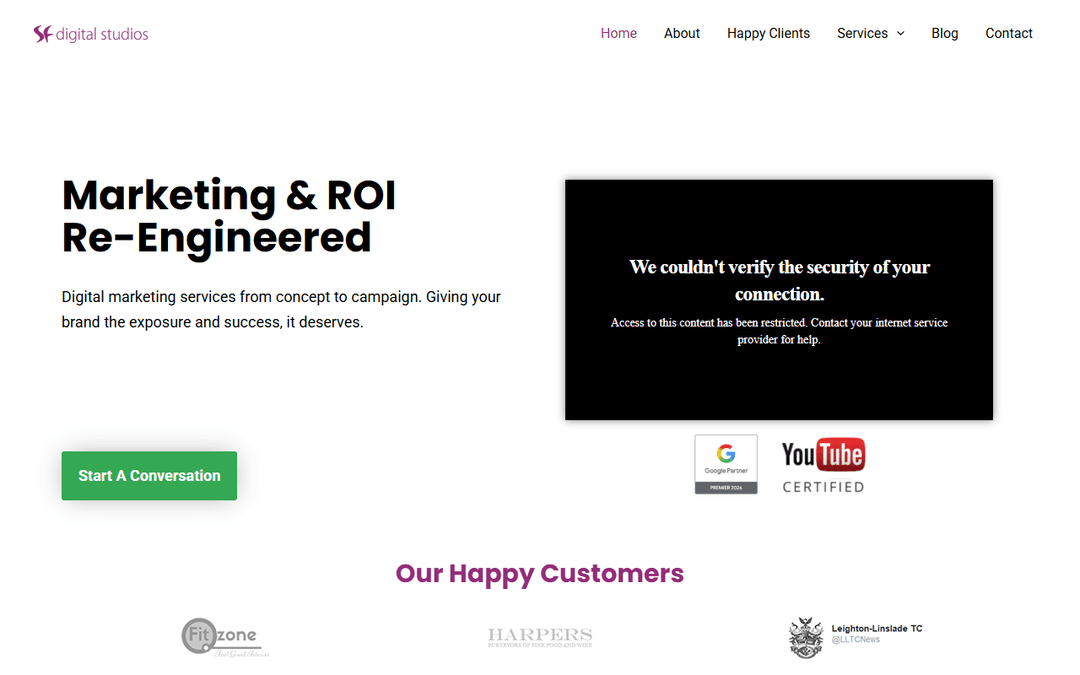The width and height of the screenshot is (1080, 675).
Task: Open the Home menu item
Action: [x=619, y=33]
